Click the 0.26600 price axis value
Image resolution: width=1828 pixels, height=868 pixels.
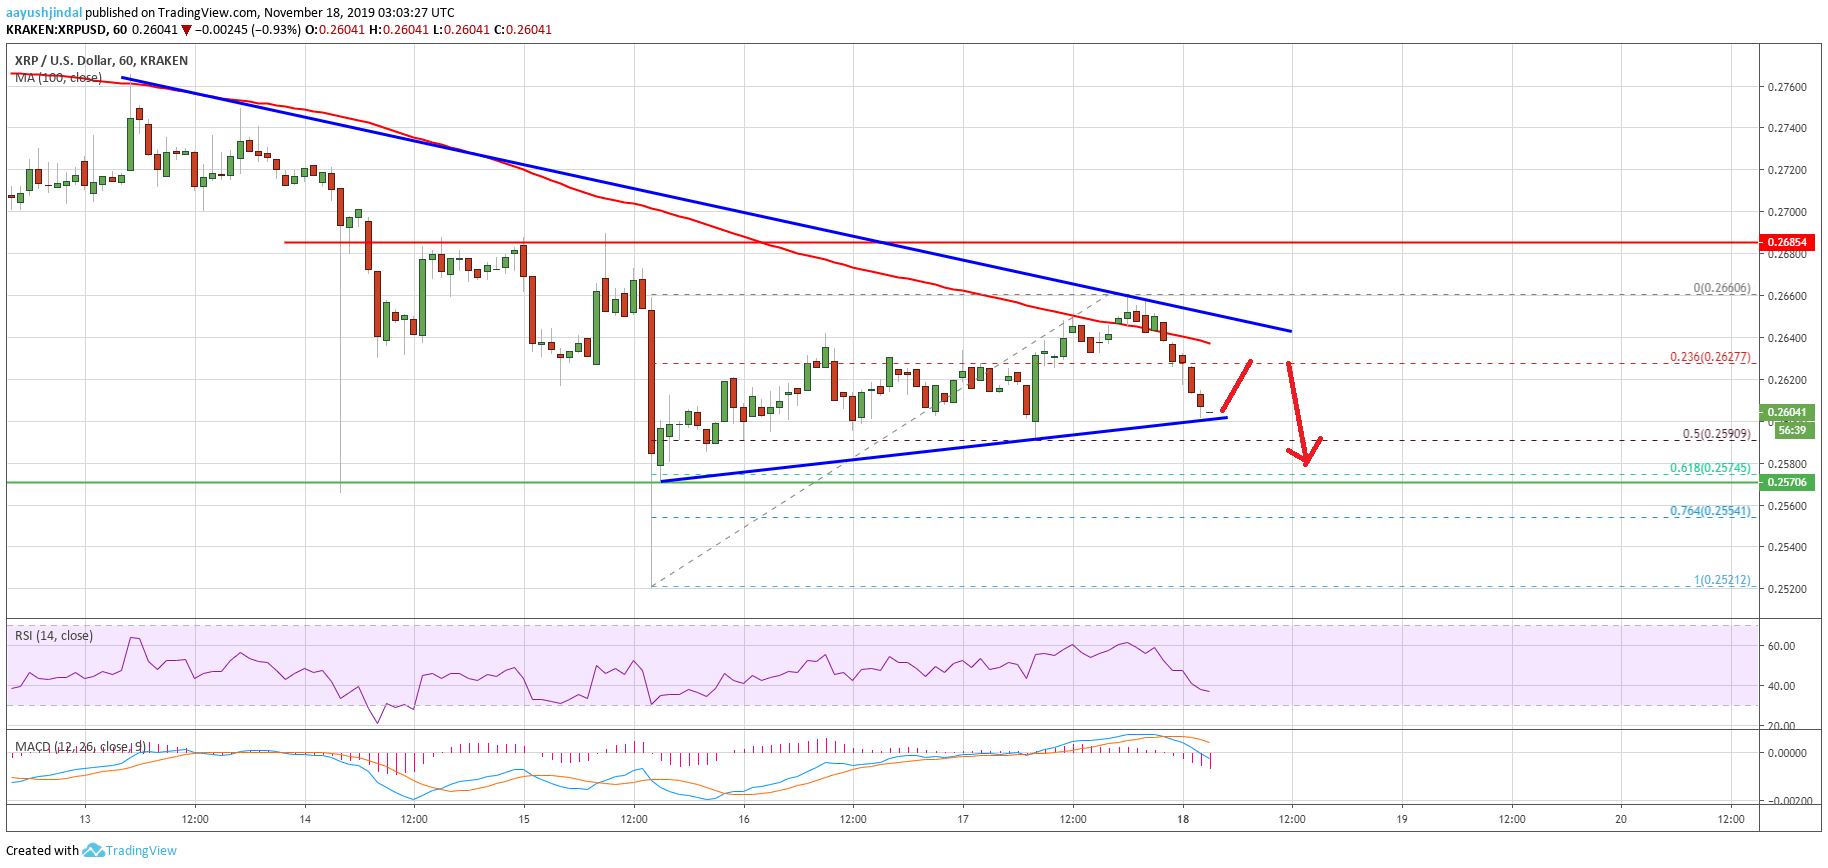1787,296
